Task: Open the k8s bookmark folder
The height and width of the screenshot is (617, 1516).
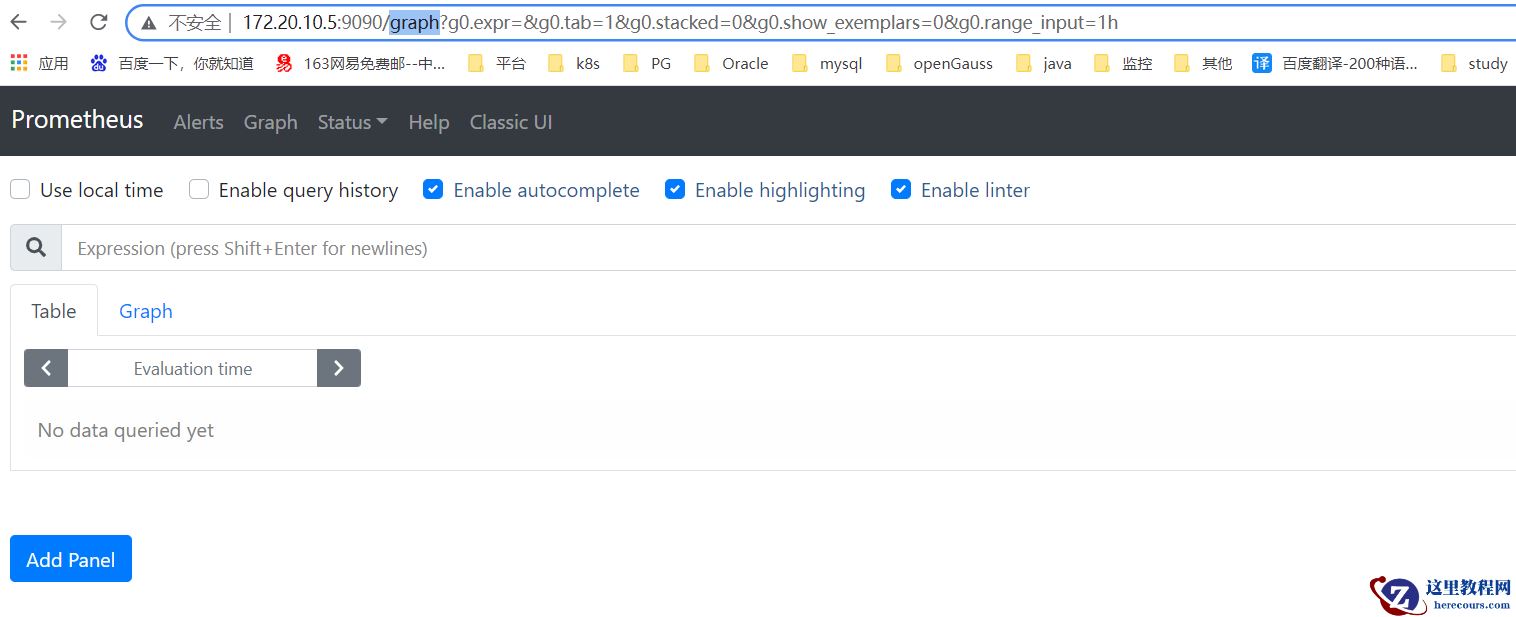Action: 574,63
